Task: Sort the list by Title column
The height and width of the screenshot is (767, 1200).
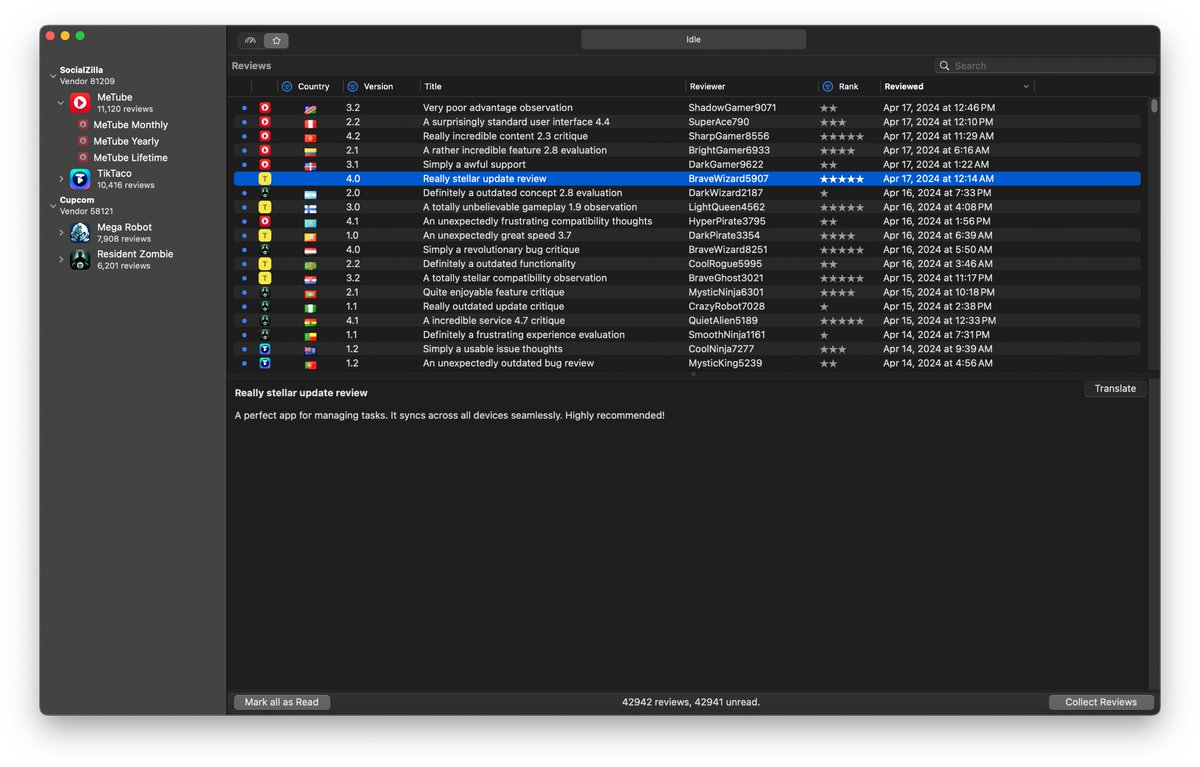Action: (433, 87)
